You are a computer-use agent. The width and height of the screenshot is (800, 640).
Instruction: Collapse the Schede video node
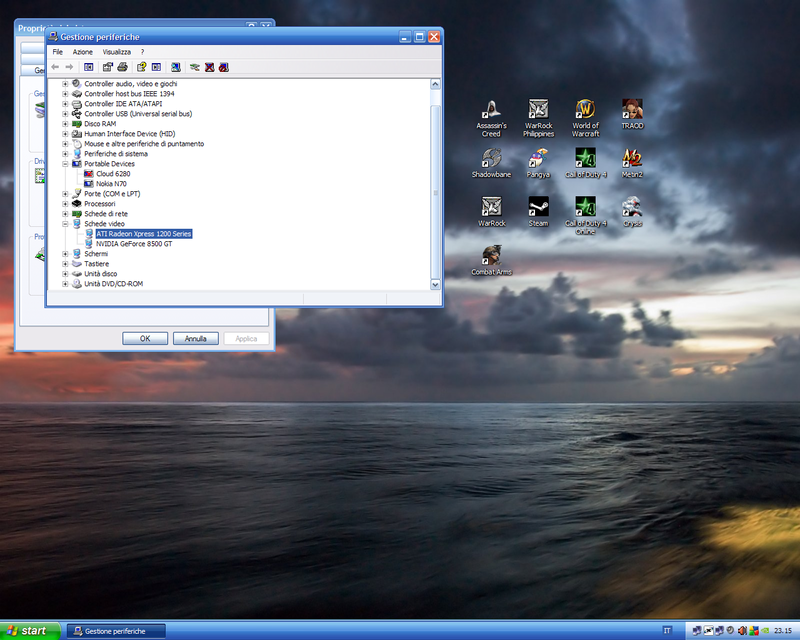[x=66, y=224]
